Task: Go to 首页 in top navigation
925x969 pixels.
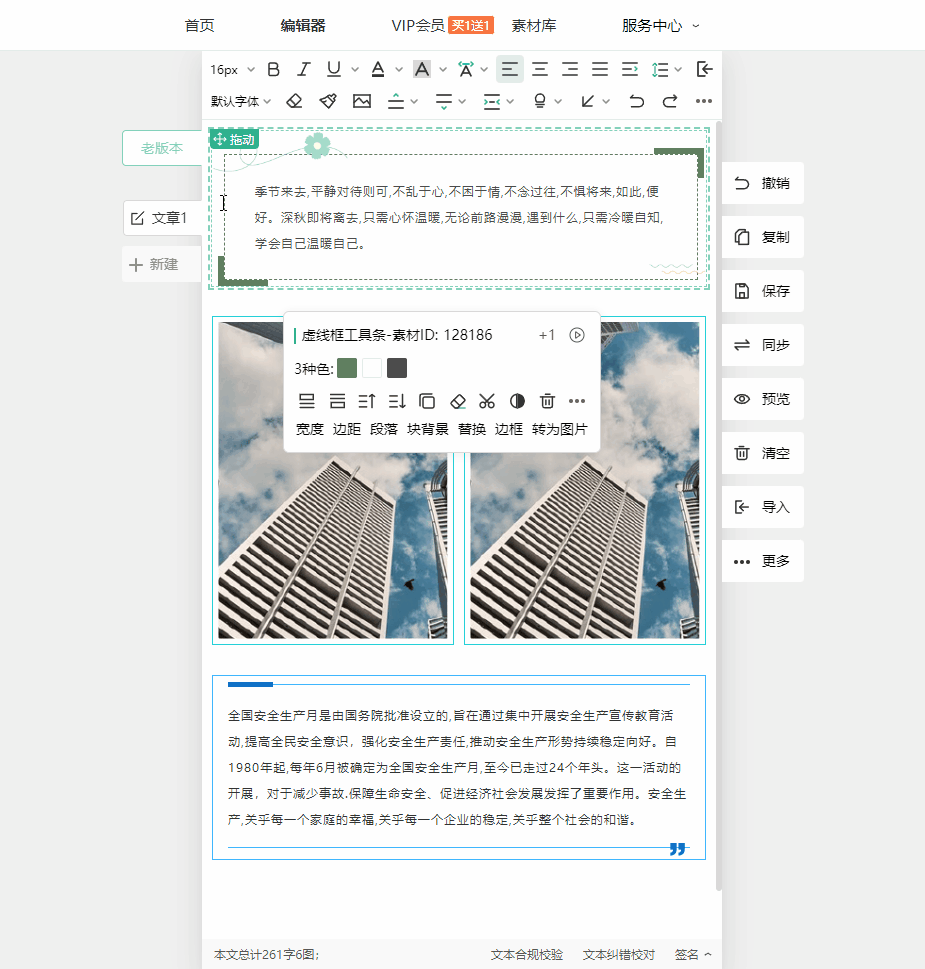Action: [200, 25]
